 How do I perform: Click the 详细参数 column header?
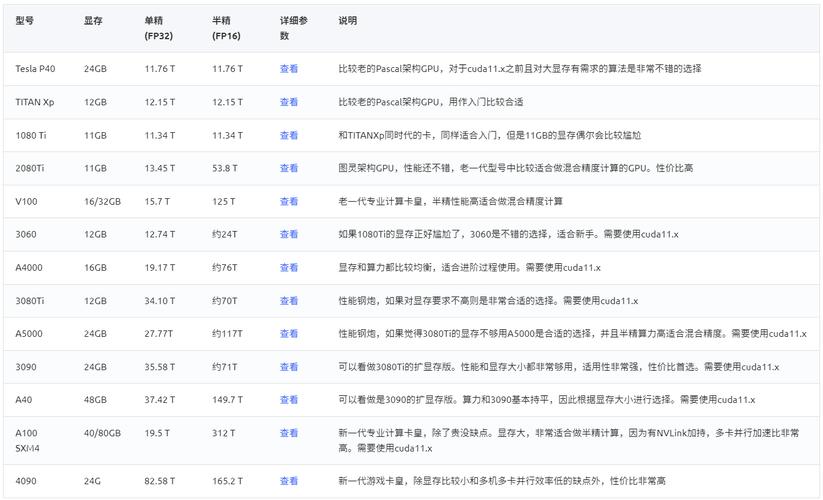tap(294, 28)
